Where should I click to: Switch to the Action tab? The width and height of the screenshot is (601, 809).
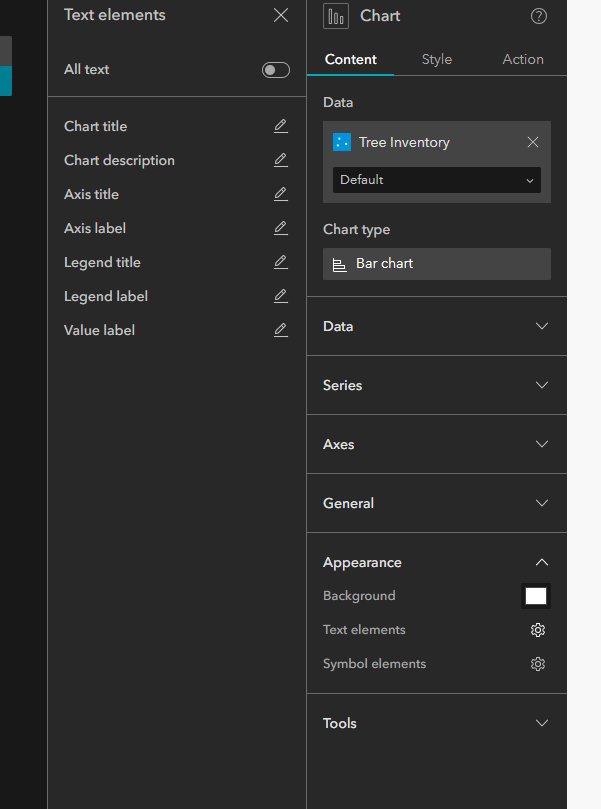click(523, 59)
